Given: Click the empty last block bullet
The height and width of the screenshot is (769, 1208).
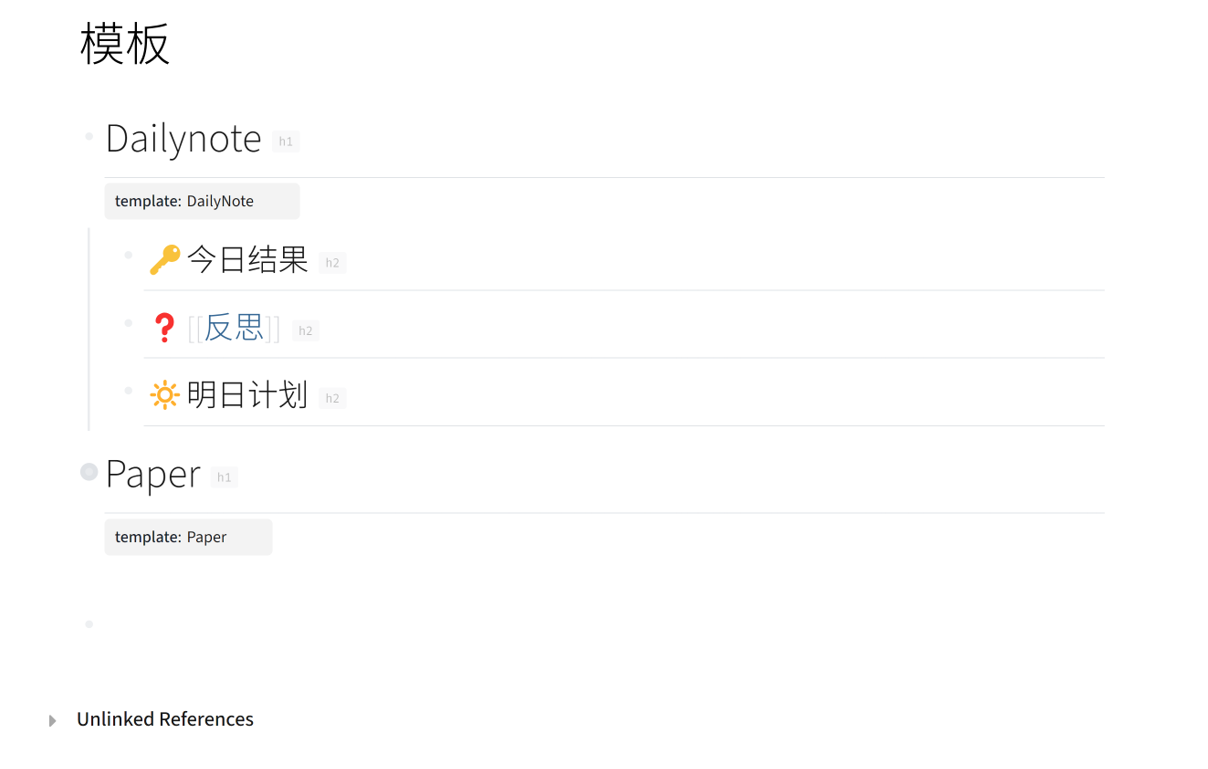Looking at the screenshot, I should click(89, 624).
